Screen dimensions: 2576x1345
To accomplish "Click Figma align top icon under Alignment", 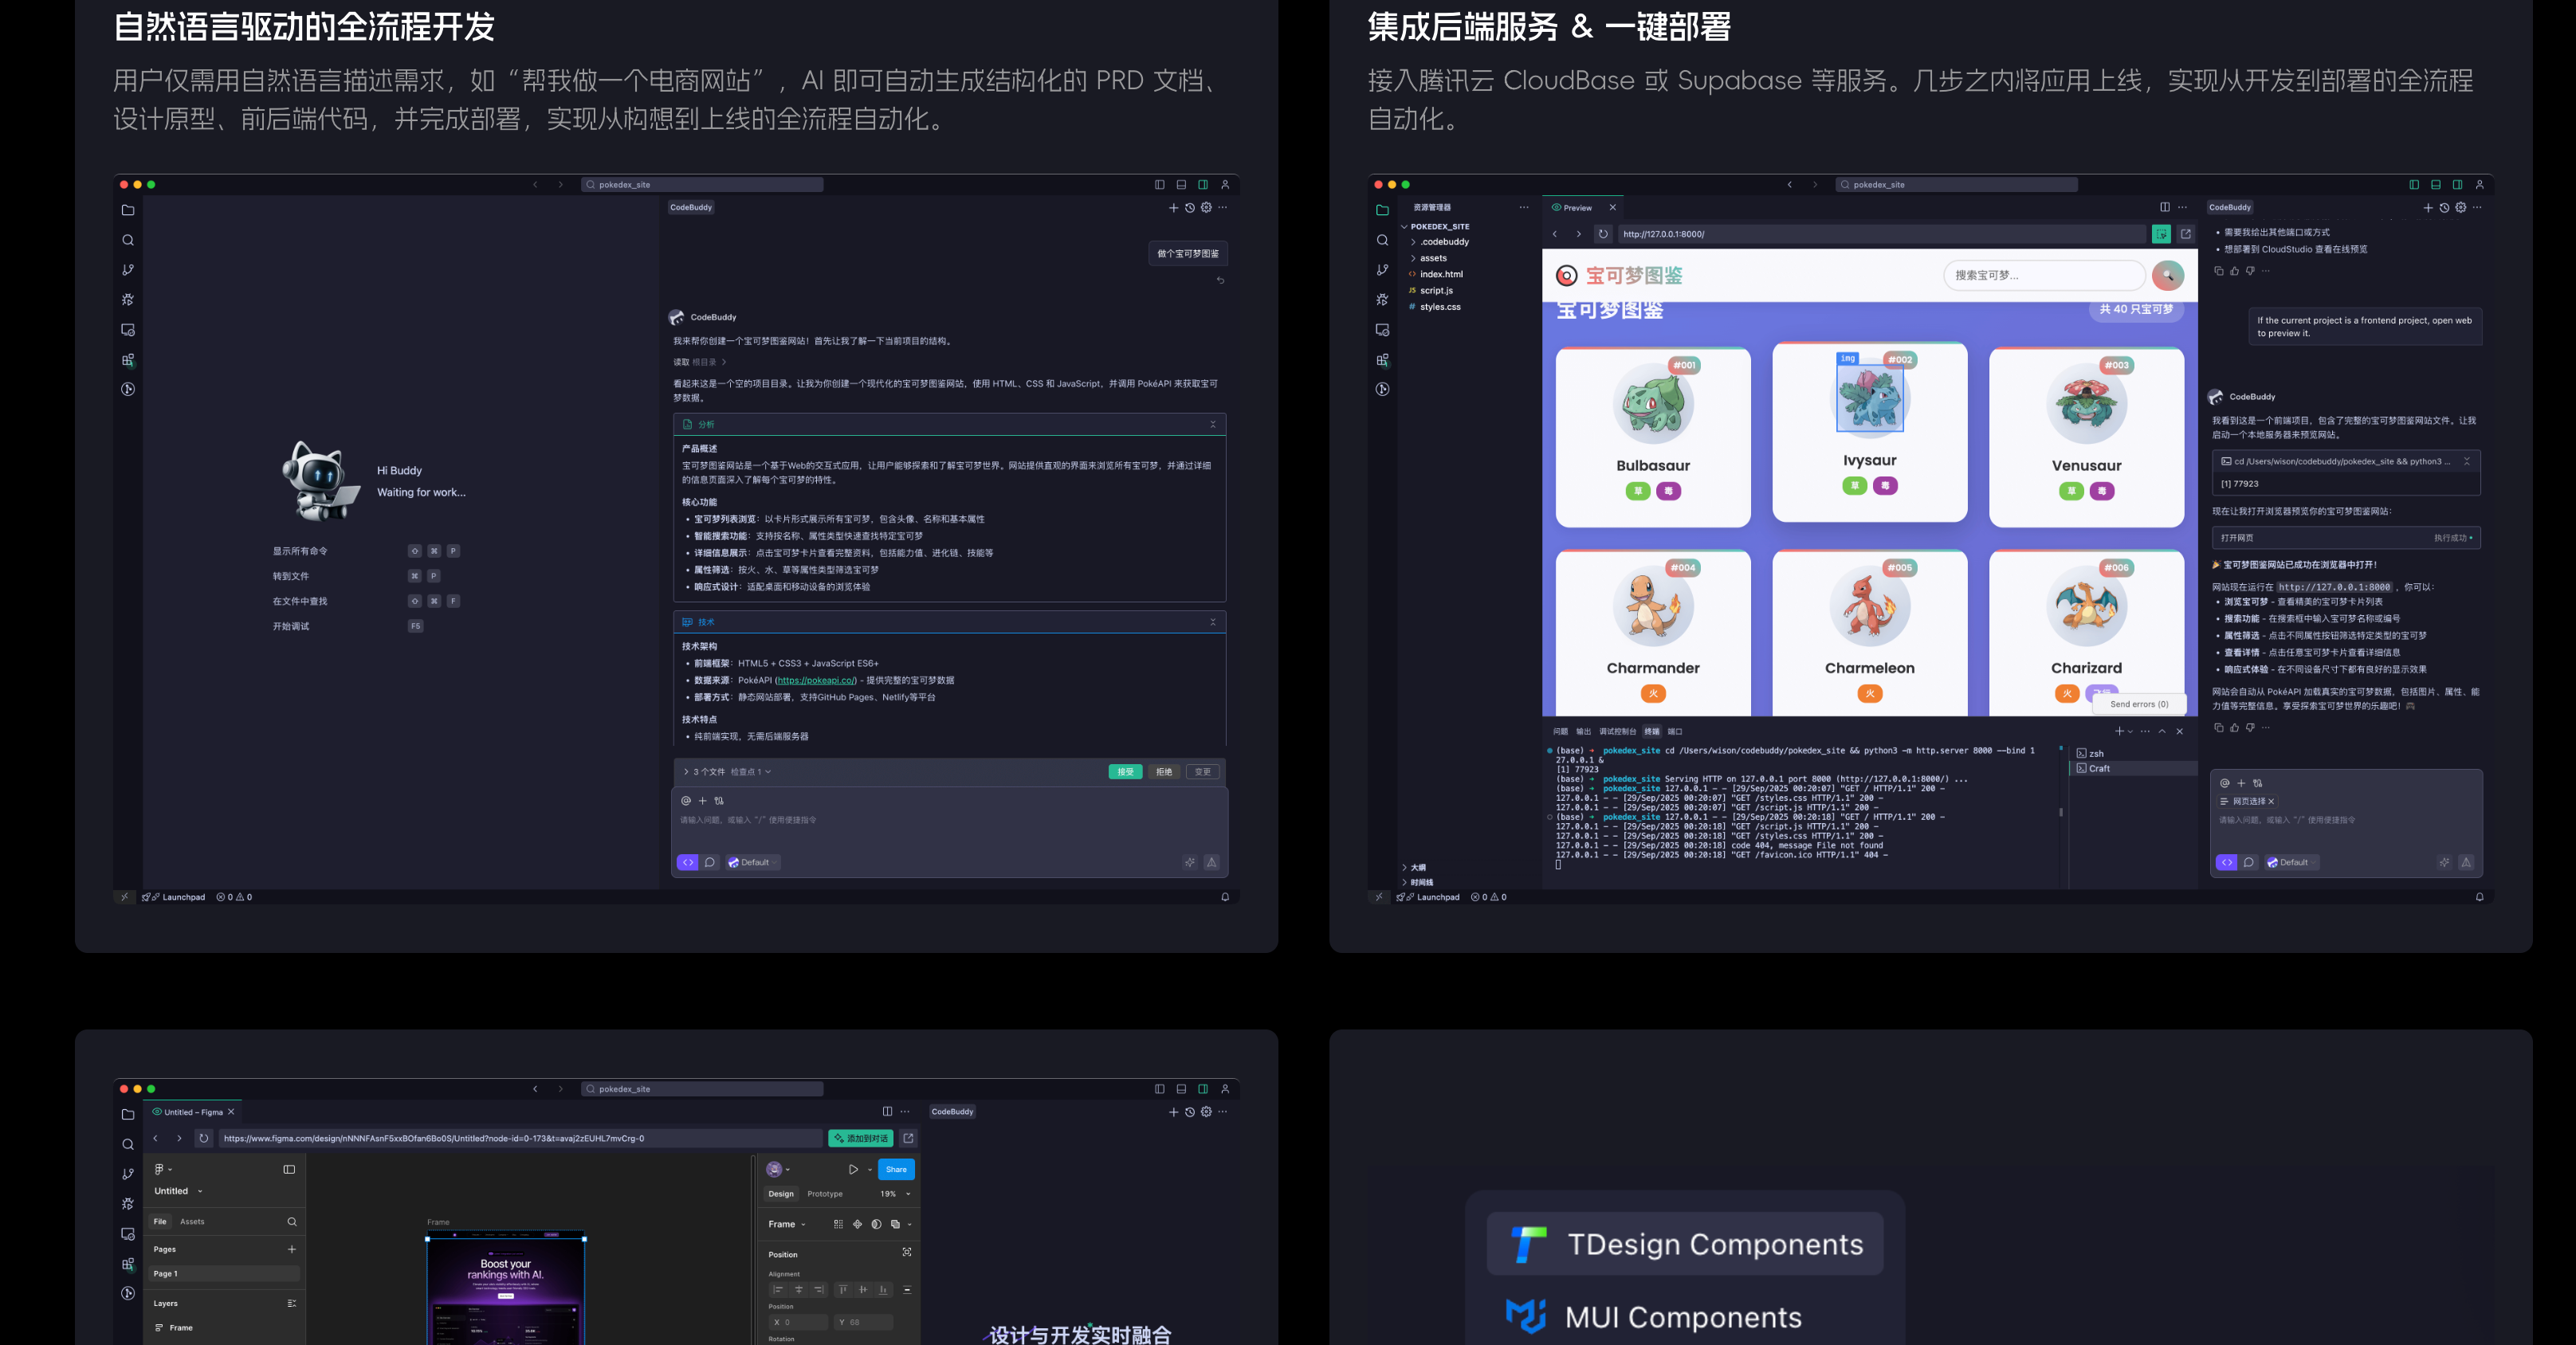I will click(843, 1290).
